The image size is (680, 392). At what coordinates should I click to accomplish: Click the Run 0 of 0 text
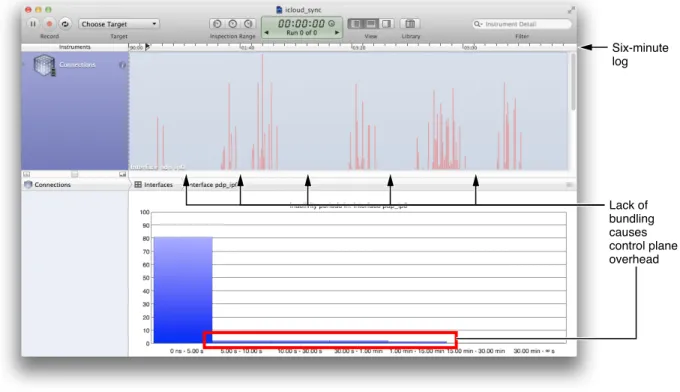(x=301, y=33)
